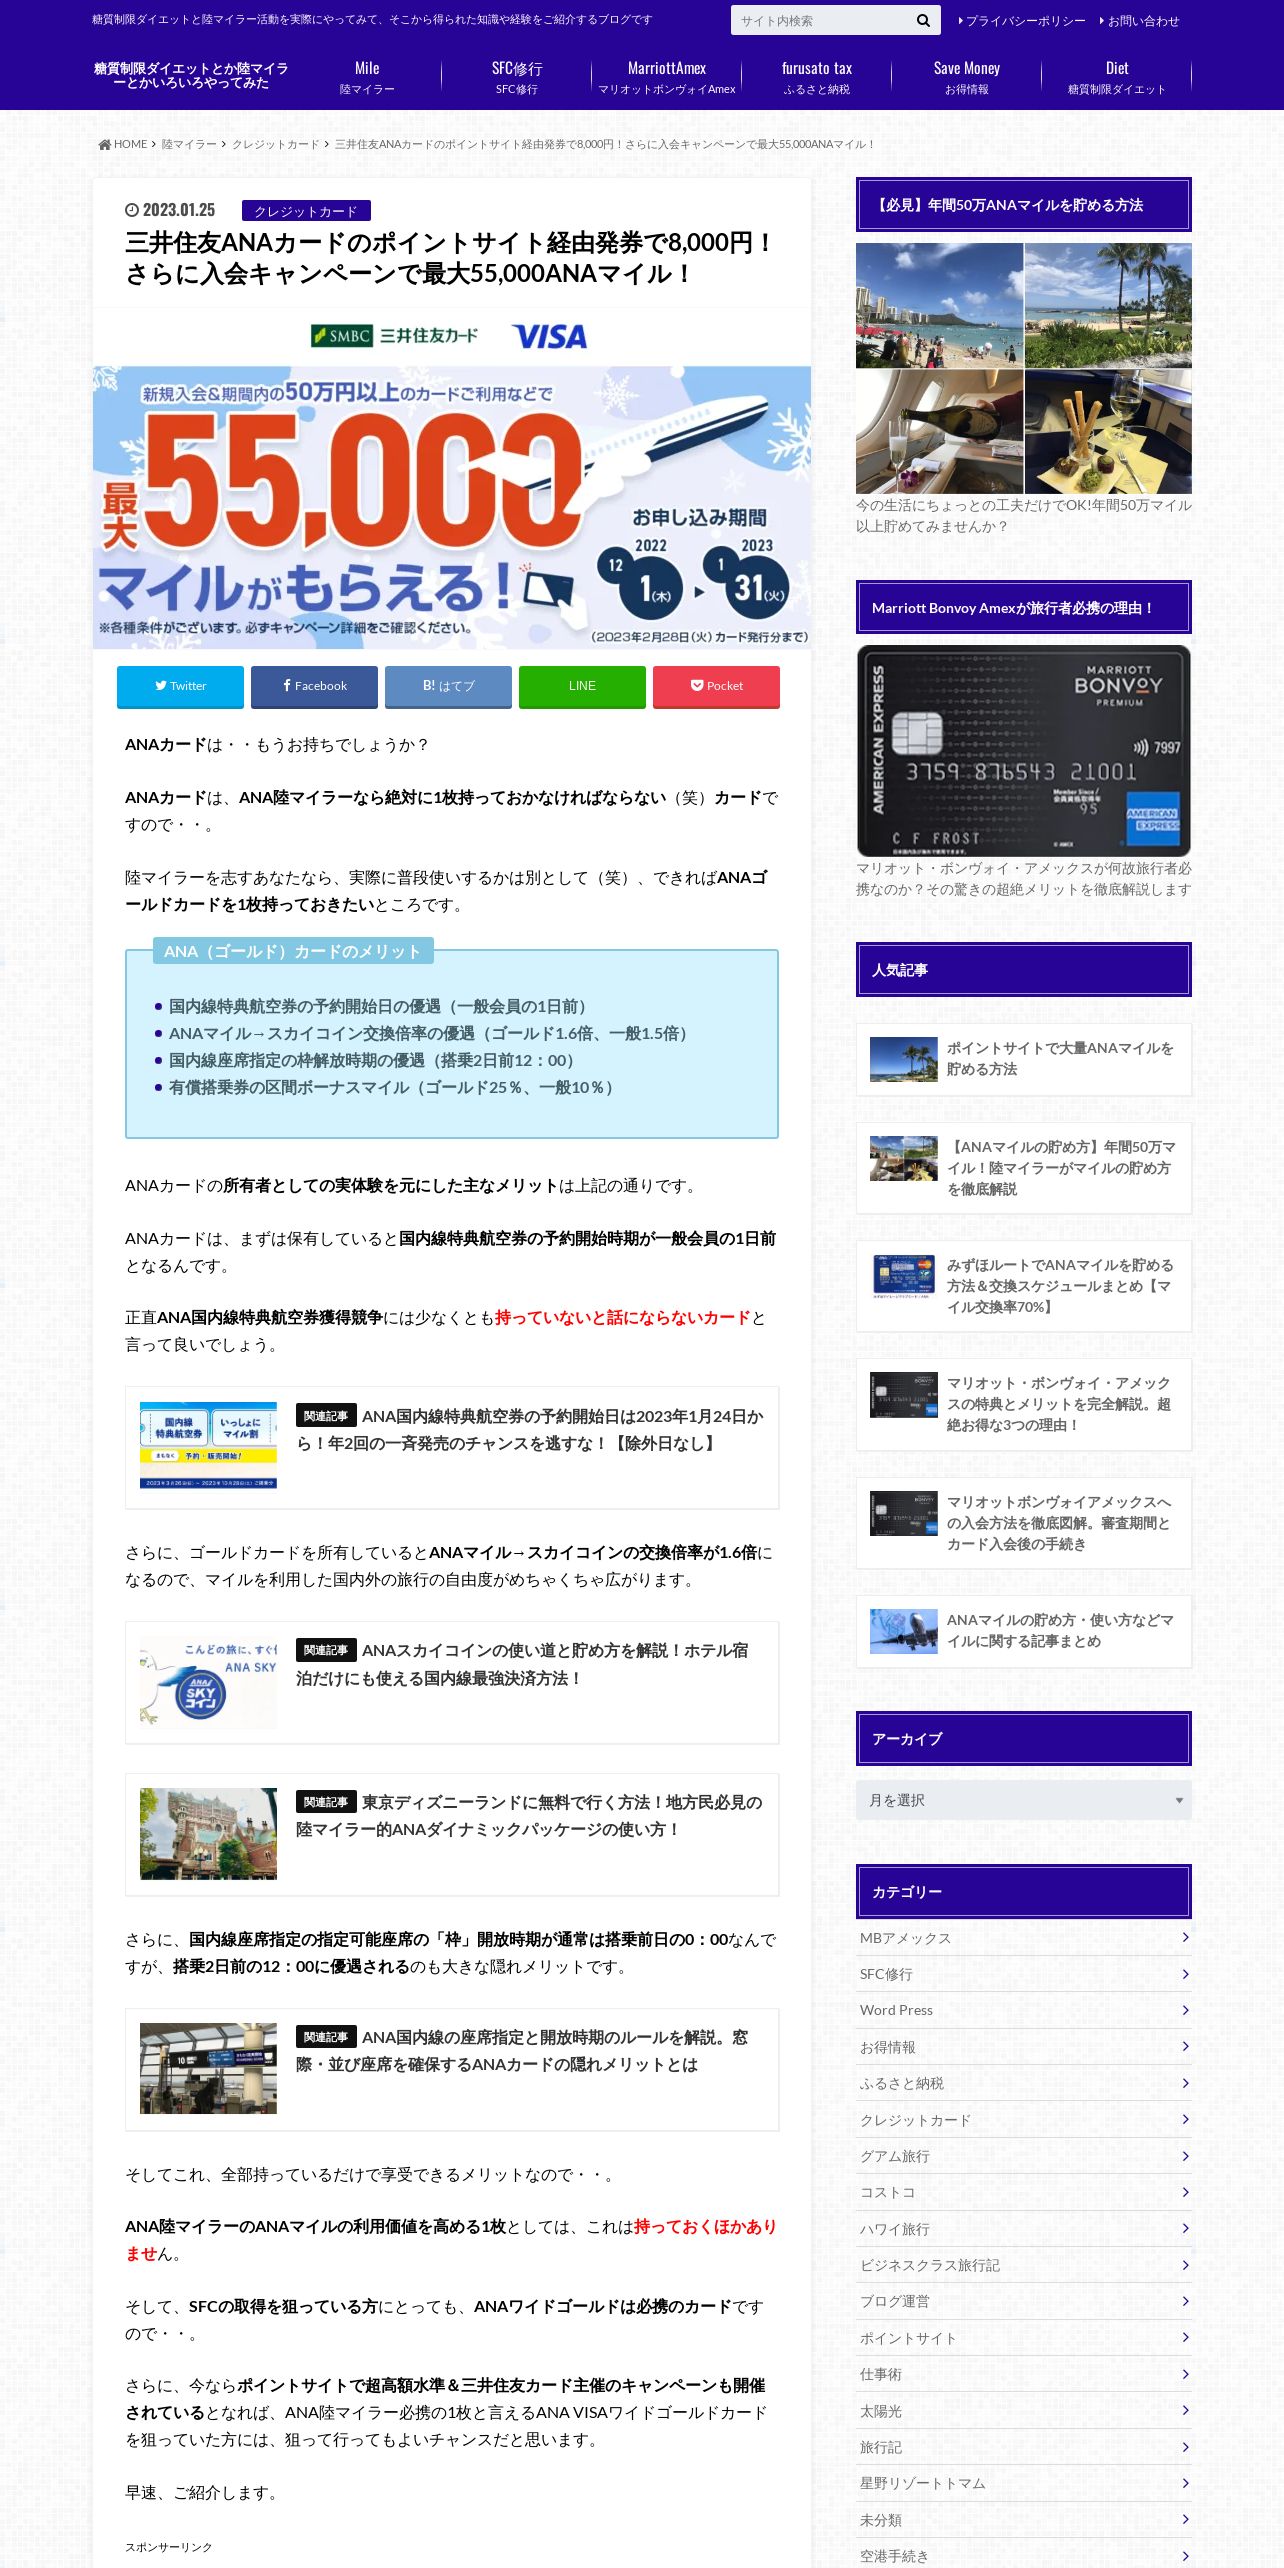Bookmark with はてブ button
The height and width of the screenshot is (2568, 1284).
(x=448, y=686)
